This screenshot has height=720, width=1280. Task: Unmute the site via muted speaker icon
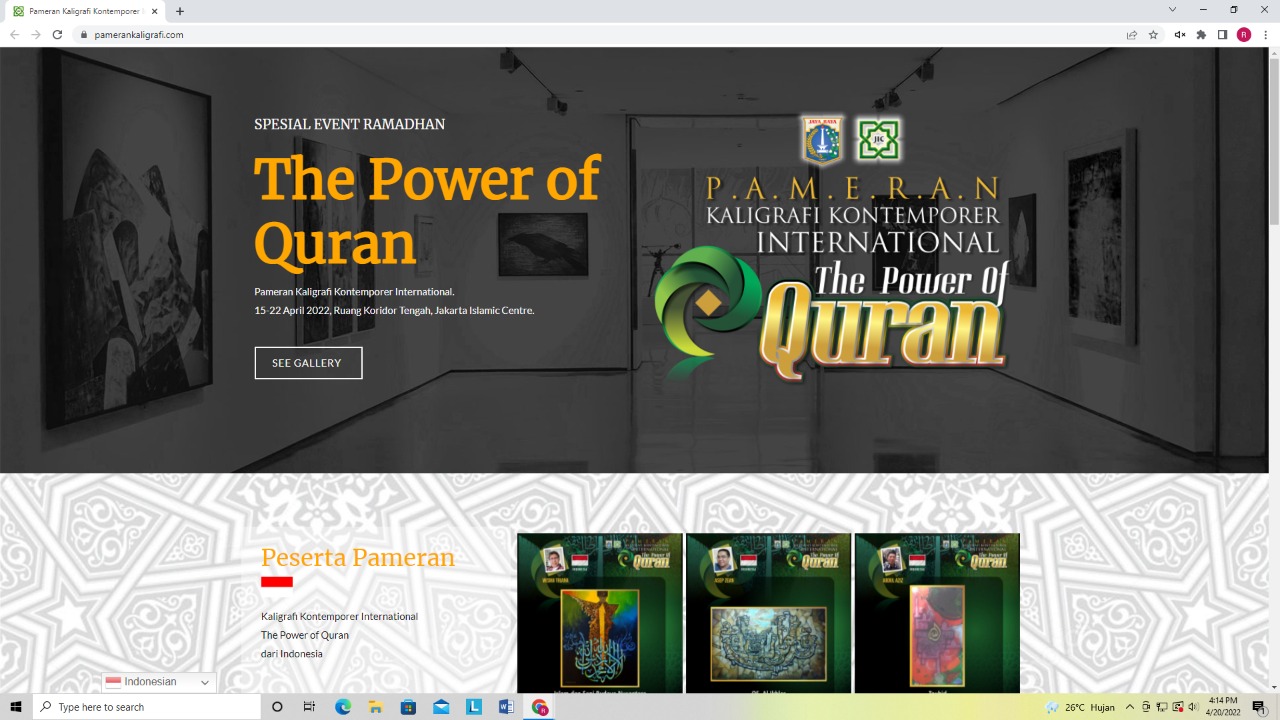coord(1179,34)
